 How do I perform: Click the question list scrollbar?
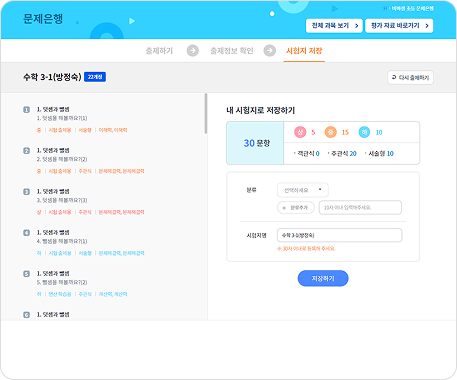coord(206,114)
